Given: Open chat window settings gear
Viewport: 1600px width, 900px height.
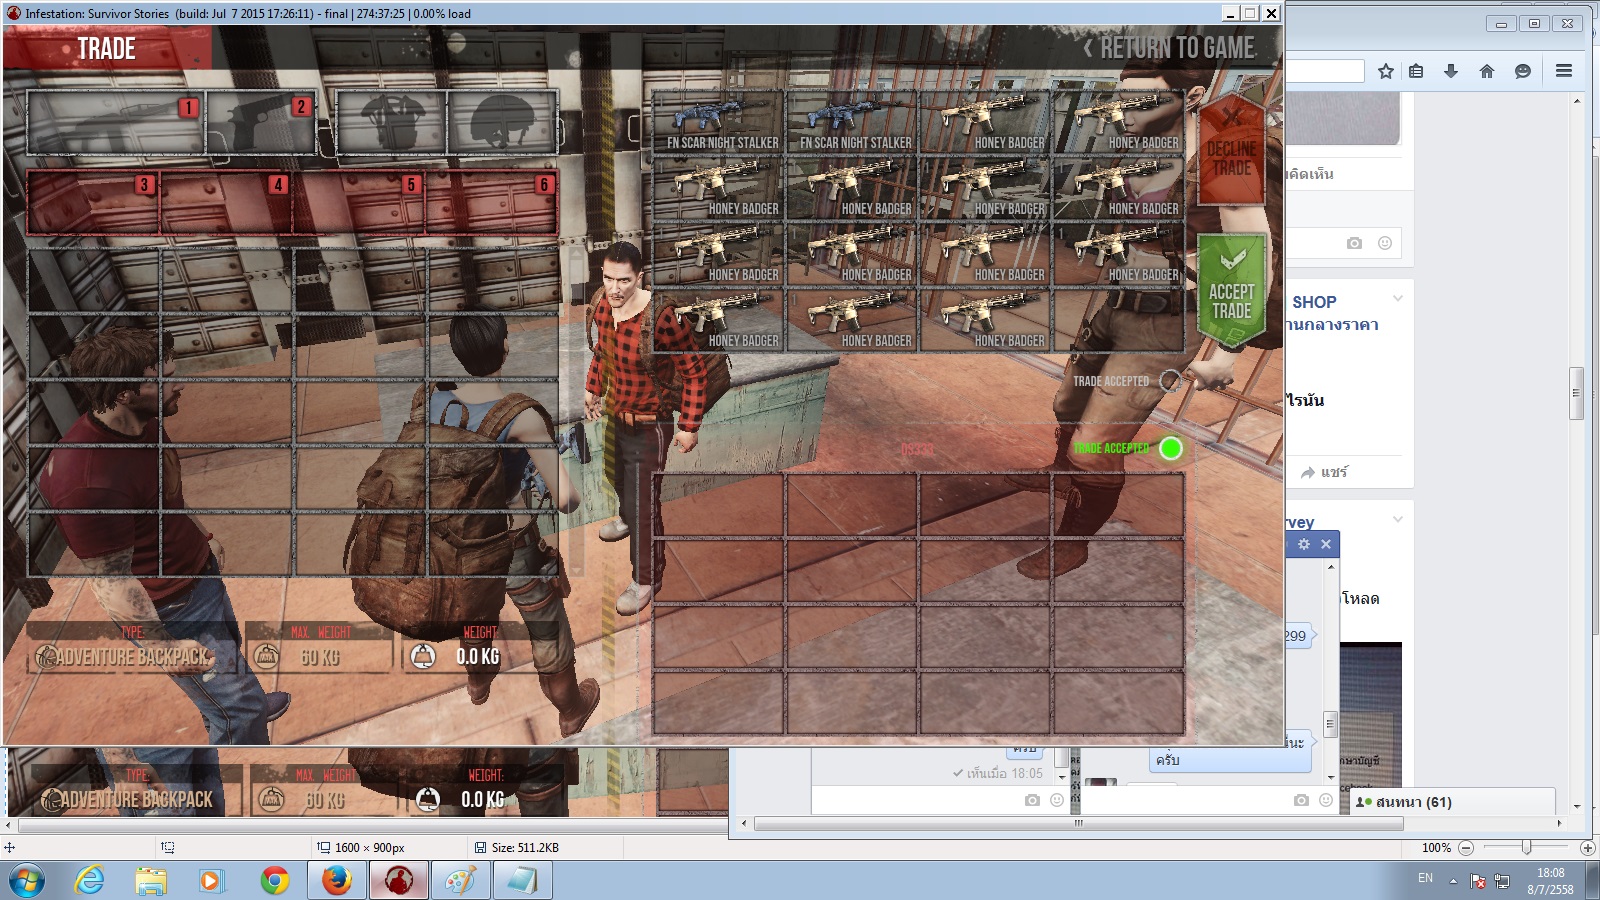Looking at the screenshot, I should click(1303, 544).
